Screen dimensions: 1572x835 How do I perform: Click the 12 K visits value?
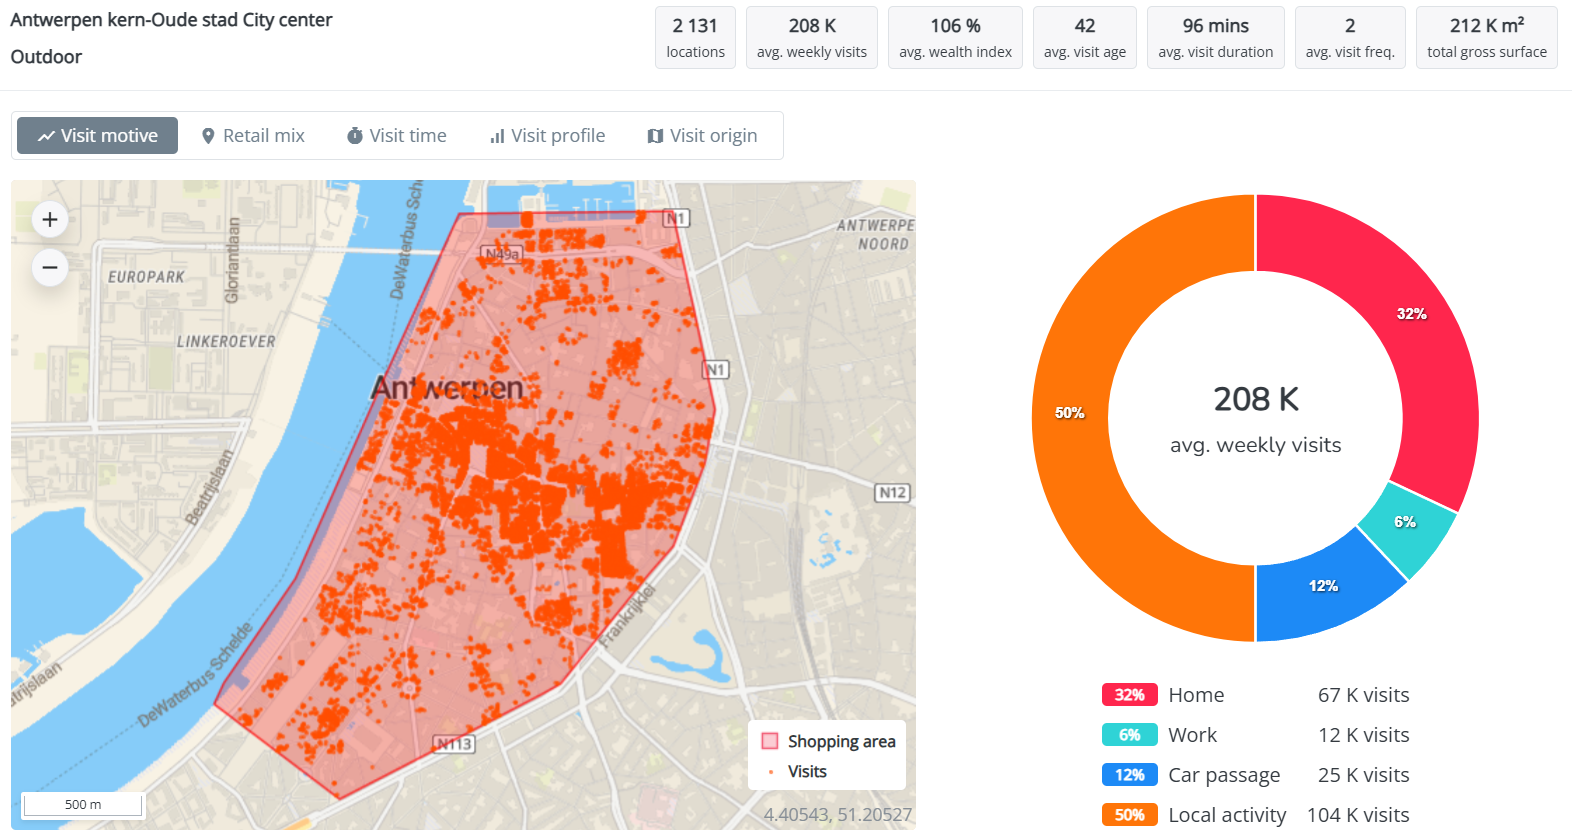click(x=1363, y=735)
